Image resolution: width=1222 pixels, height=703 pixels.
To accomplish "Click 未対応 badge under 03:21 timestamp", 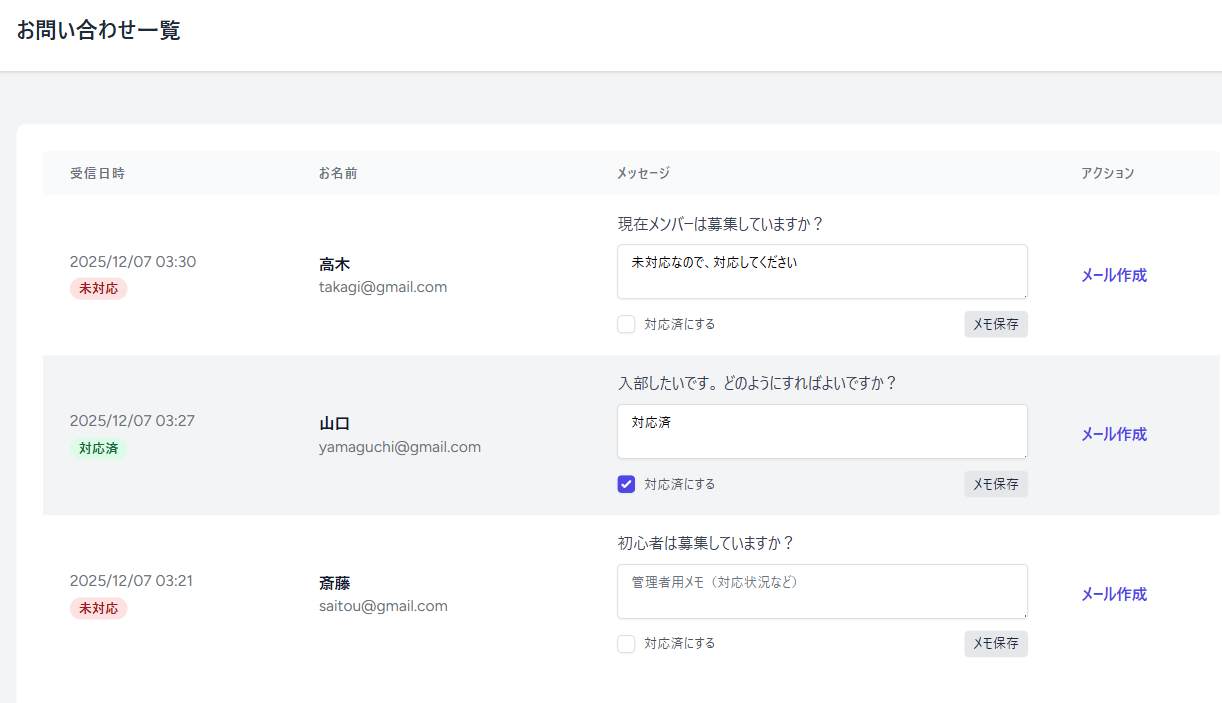I will [x=98, y=608].
